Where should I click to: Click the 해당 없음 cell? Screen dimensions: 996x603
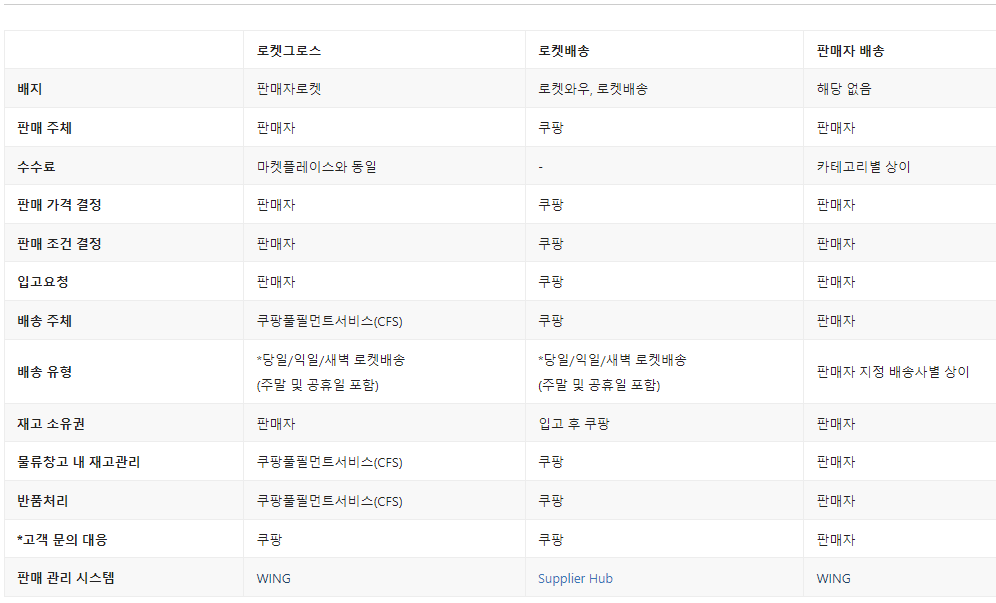(844, 89)
